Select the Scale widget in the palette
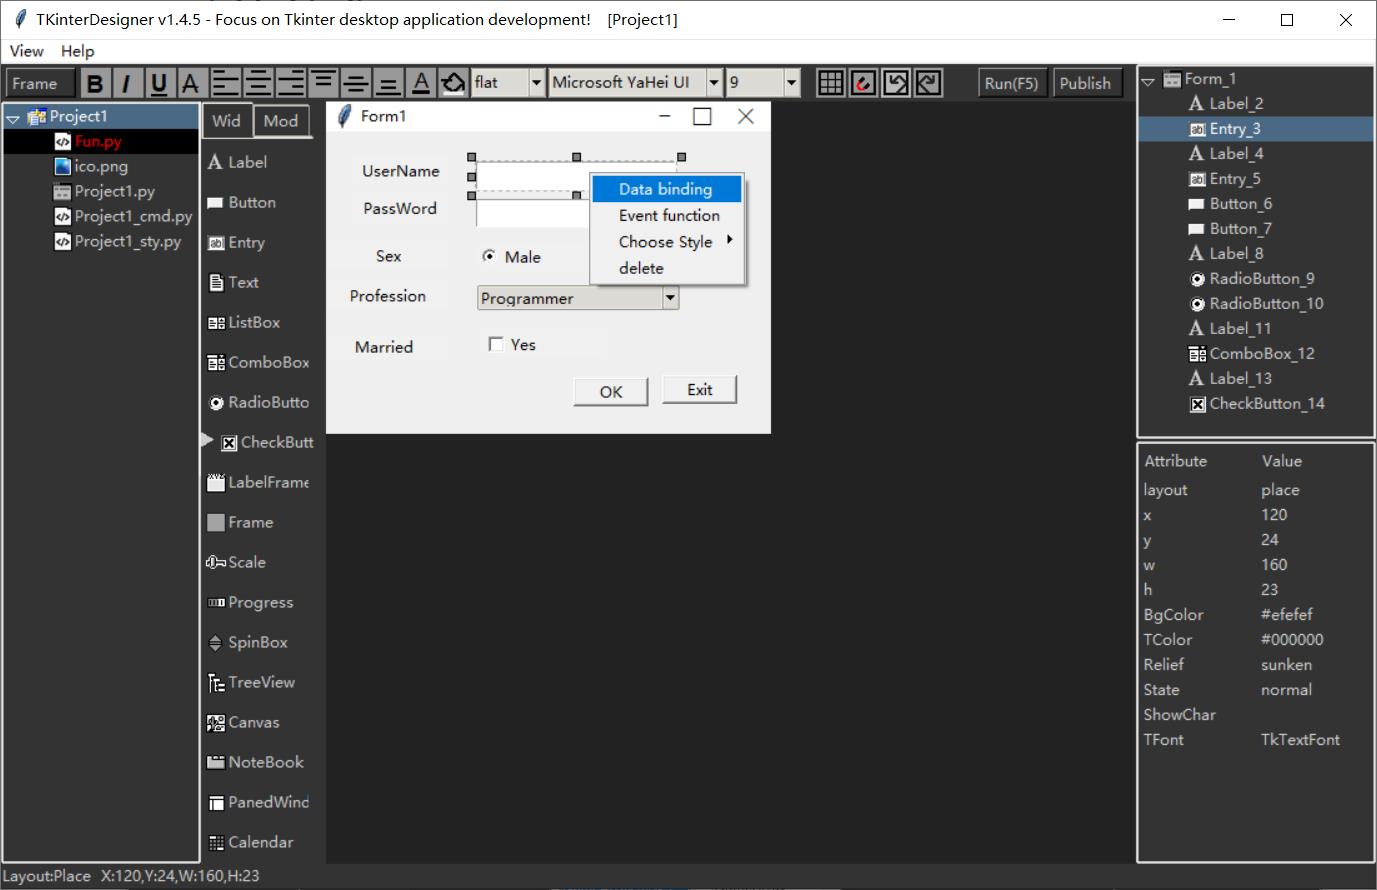The height and width of the screenshot is (890, 1377). [x=236, y=562]
